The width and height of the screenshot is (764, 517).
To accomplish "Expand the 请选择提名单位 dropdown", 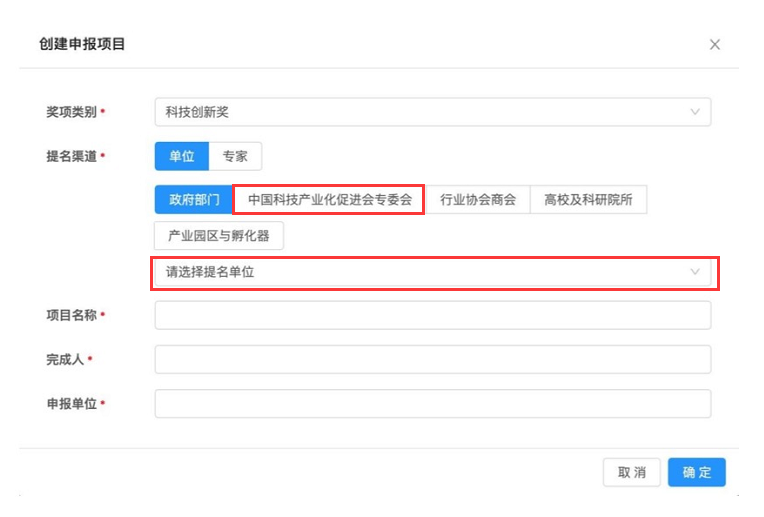I will (x=432, y=272).
